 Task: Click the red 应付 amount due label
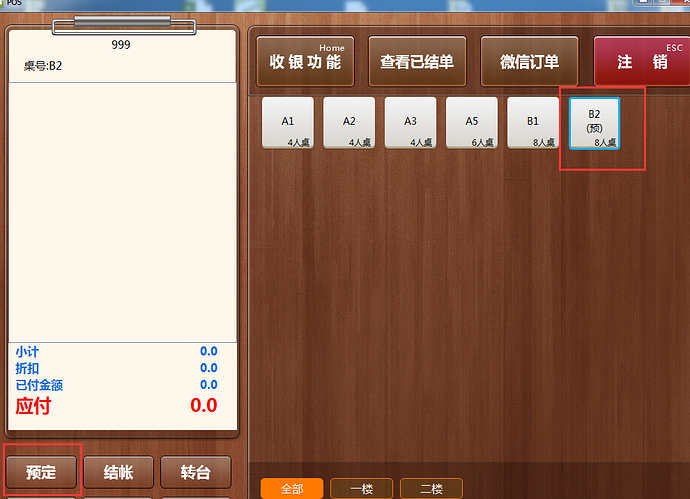33,406
